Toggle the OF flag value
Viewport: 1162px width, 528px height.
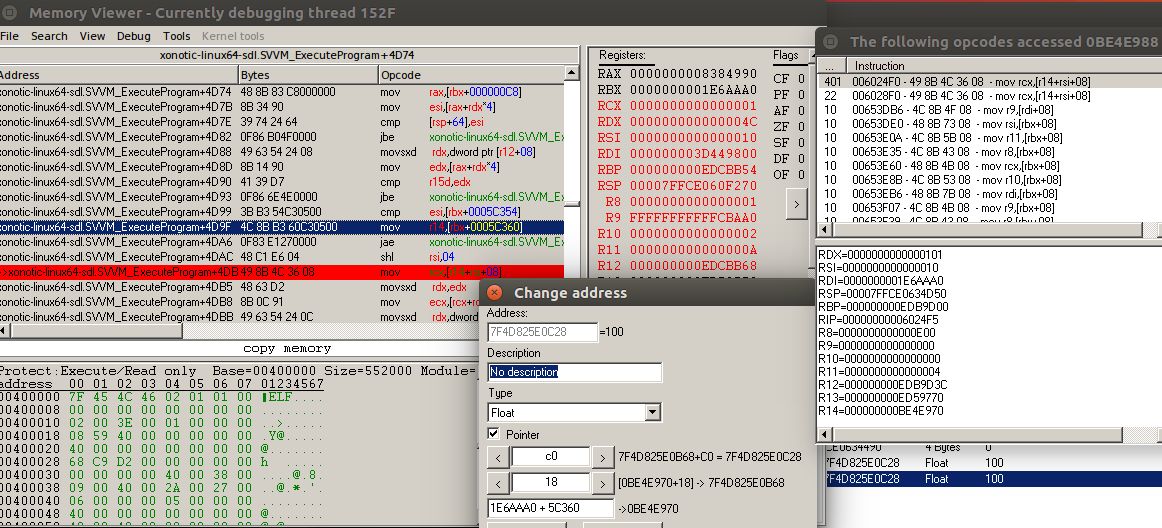pyautogui.click(x=801, y=175)
